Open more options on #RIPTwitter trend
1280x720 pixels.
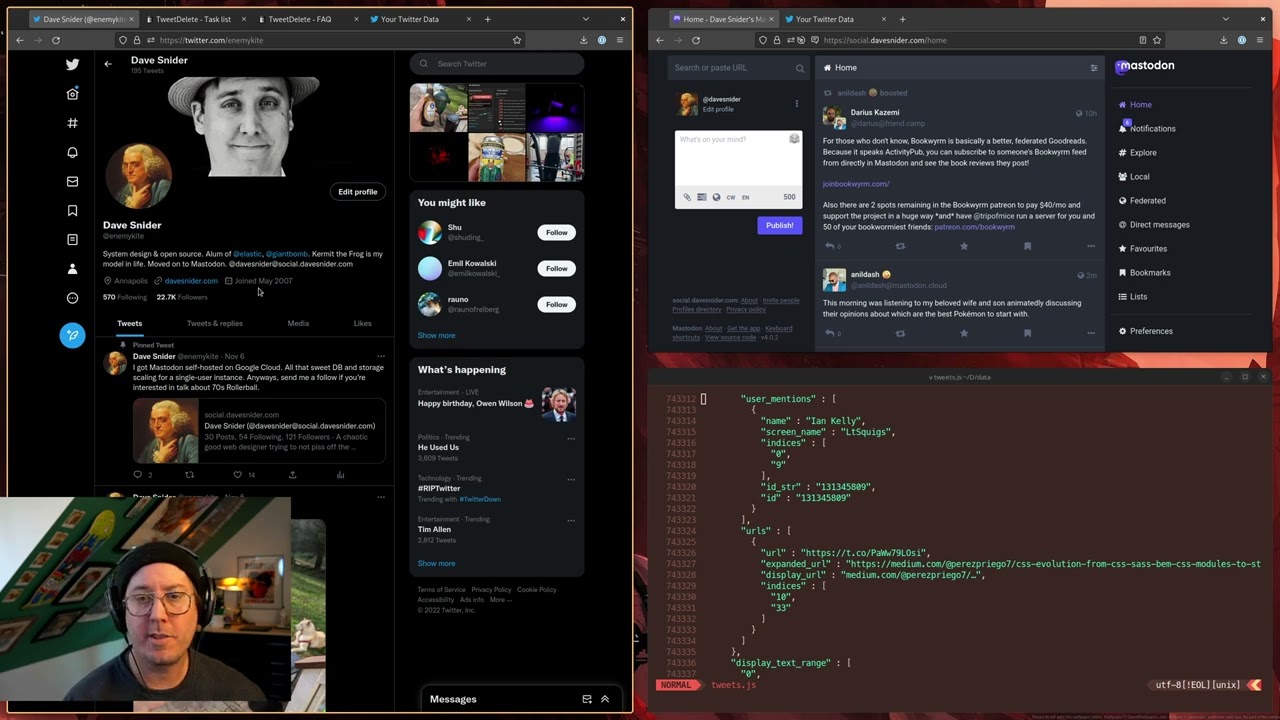[571, 479]
